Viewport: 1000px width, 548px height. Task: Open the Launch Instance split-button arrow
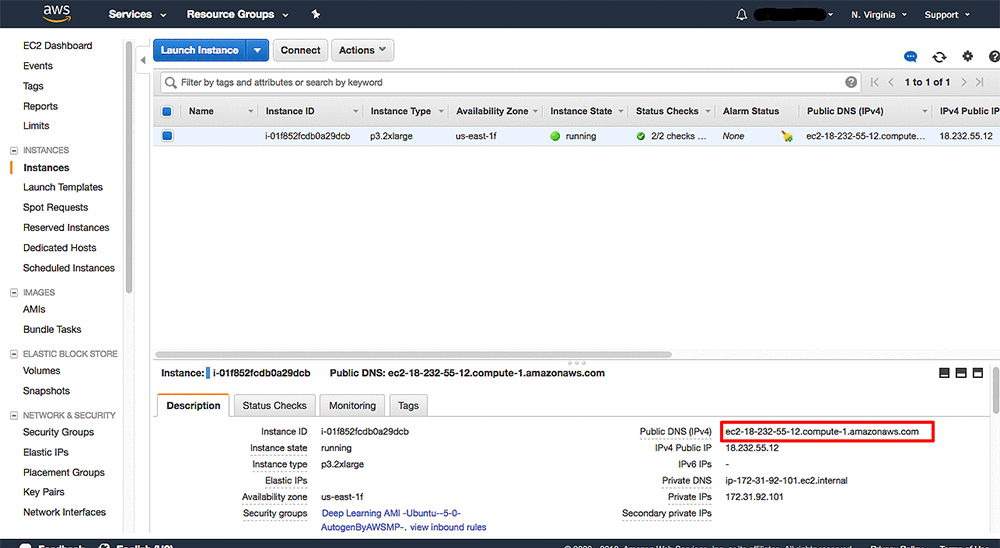point(257,50)
